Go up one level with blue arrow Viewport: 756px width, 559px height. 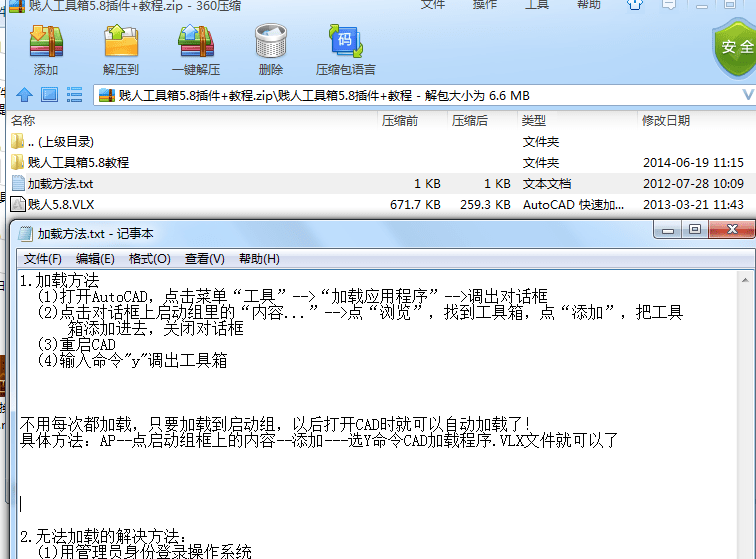pyautogui.click(x=24, y=95)
